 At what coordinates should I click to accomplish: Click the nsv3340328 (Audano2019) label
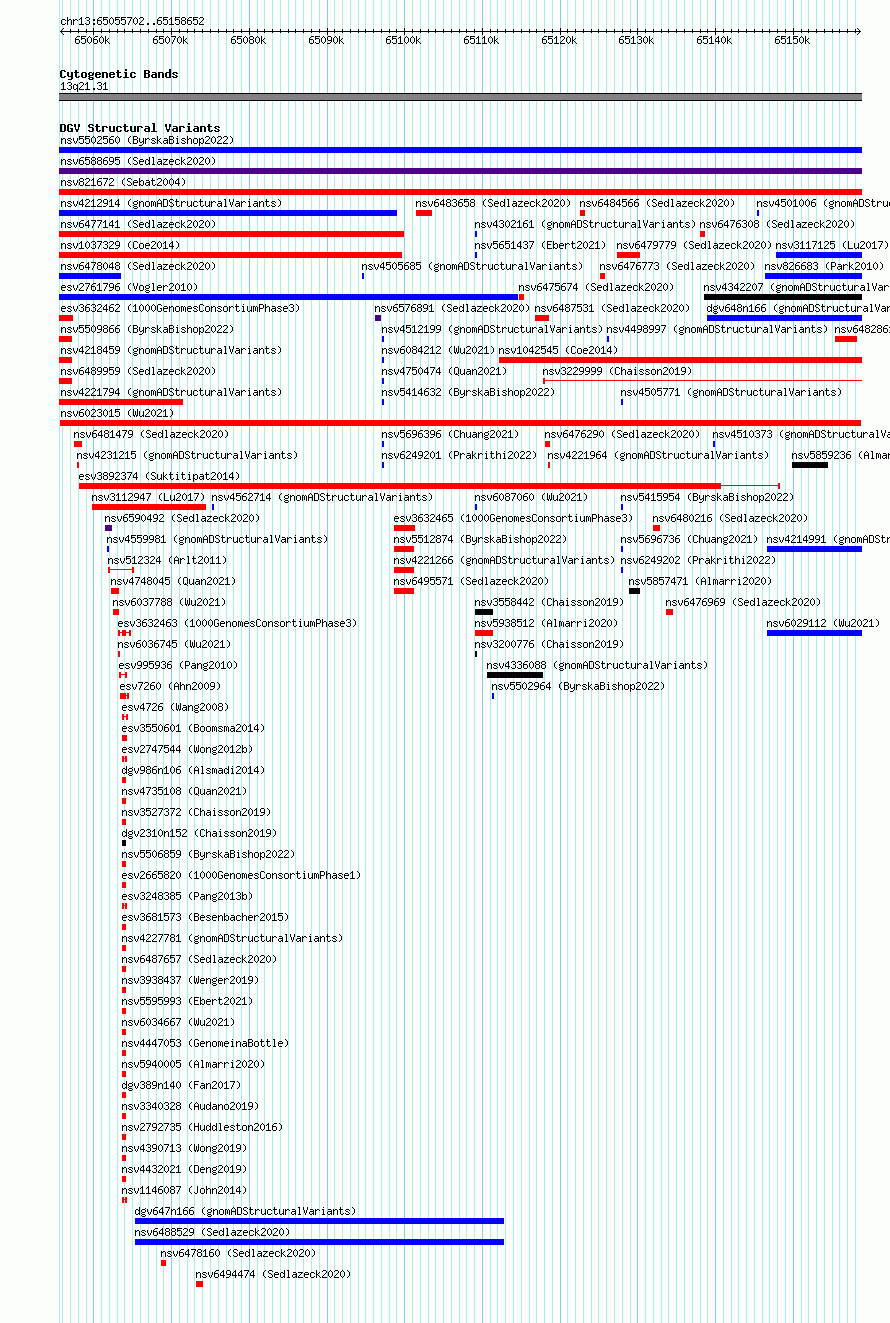click(x=191, y=1106)
